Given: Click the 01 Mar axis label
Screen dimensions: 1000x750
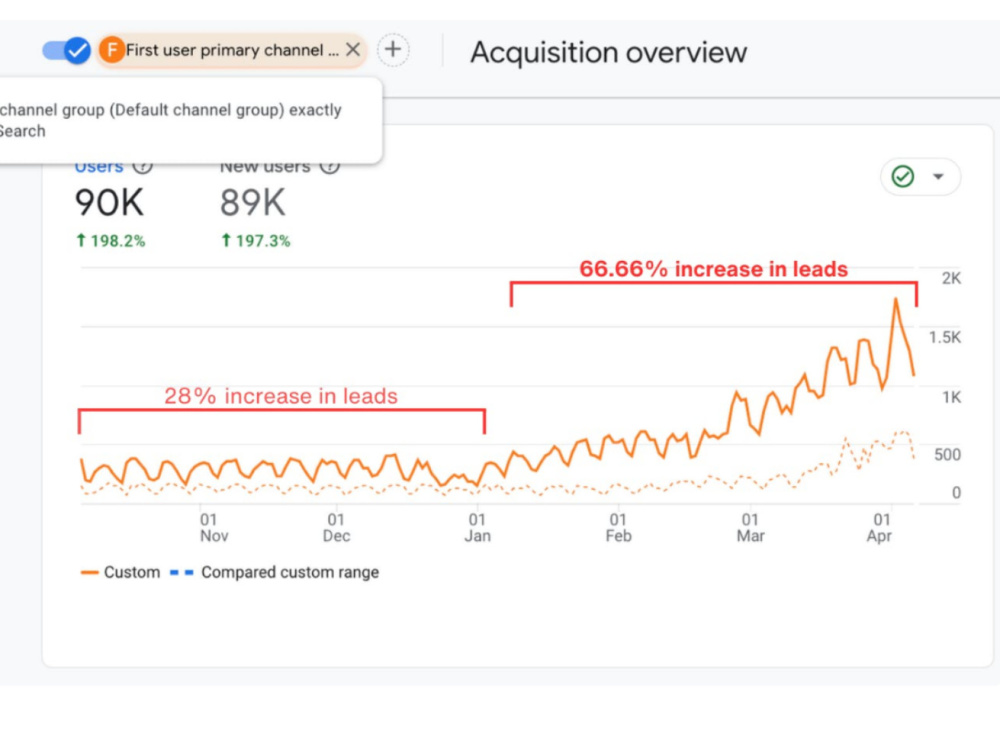Looking at the screenshot, I should click(x=750, y=528).
